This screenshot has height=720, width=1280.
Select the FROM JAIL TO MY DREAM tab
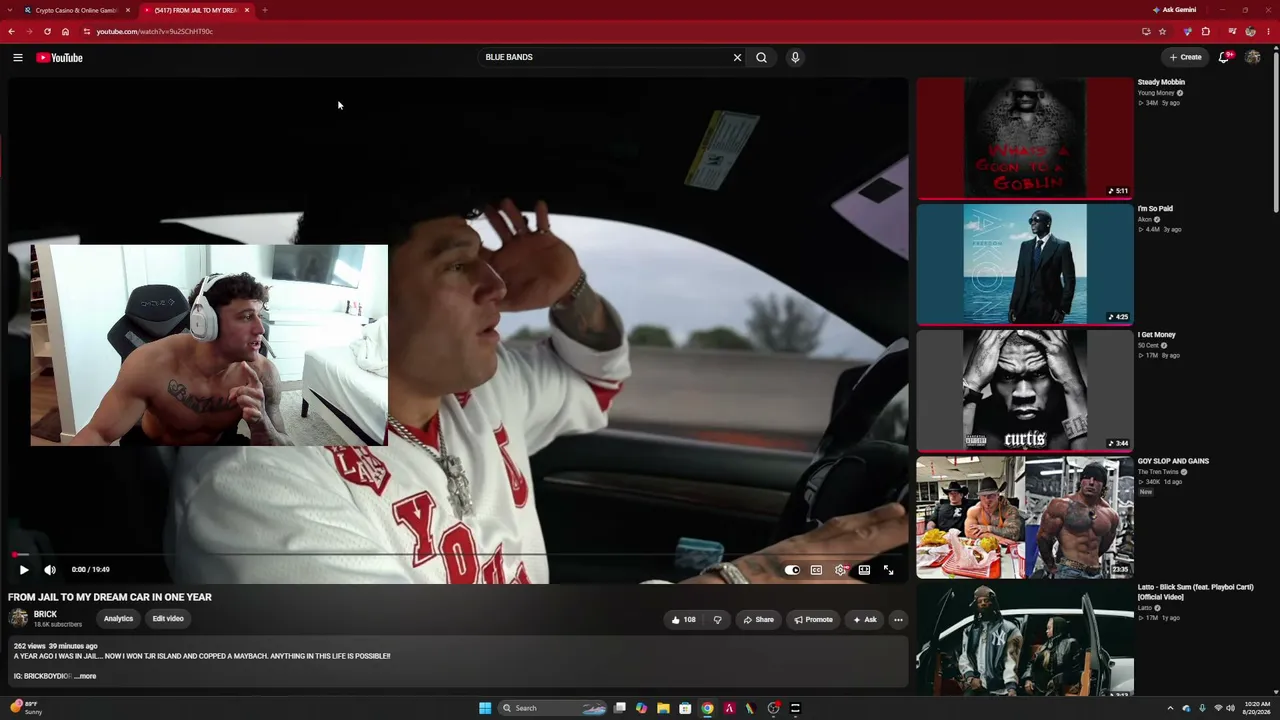pyautogui.click(x=196, y=10)
